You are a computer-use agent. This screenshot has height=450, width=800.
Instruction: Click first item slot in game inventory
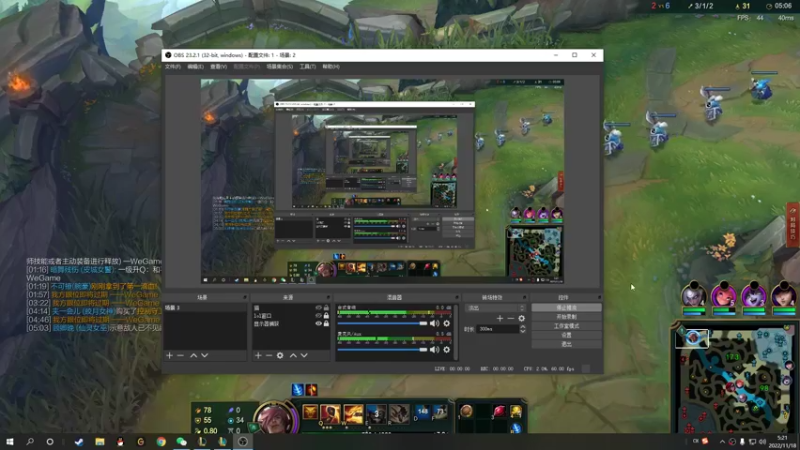pyautogui.click(x=466, y=411)
